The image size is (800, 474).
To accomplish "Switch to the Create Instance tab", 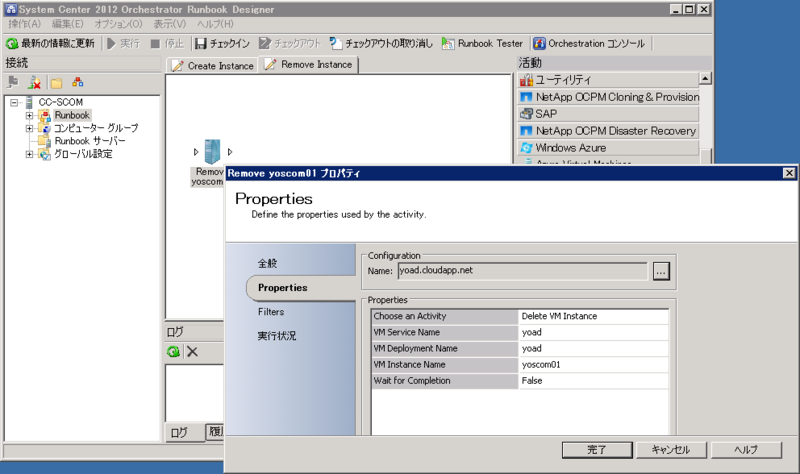I will point(213,66).
